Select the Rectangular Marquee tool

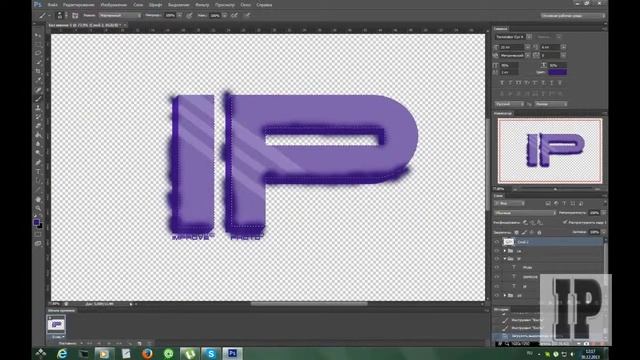click(38, 44)
